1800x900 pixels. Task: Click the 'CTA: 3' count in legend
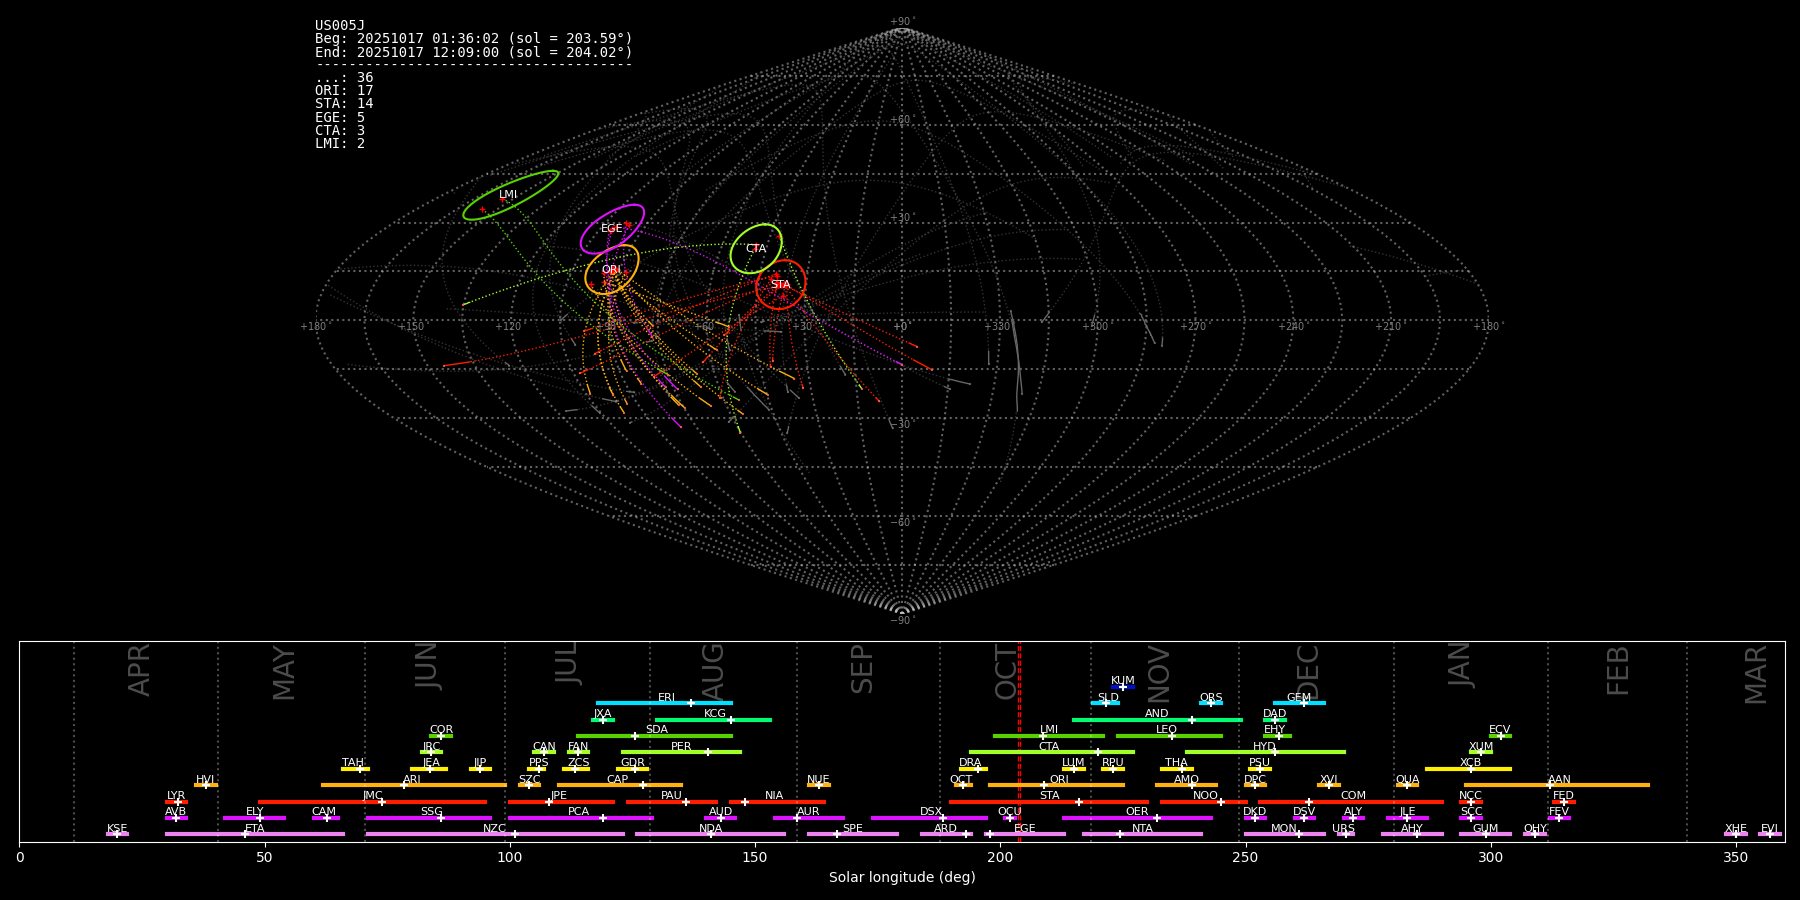click(x=340, y=131)
